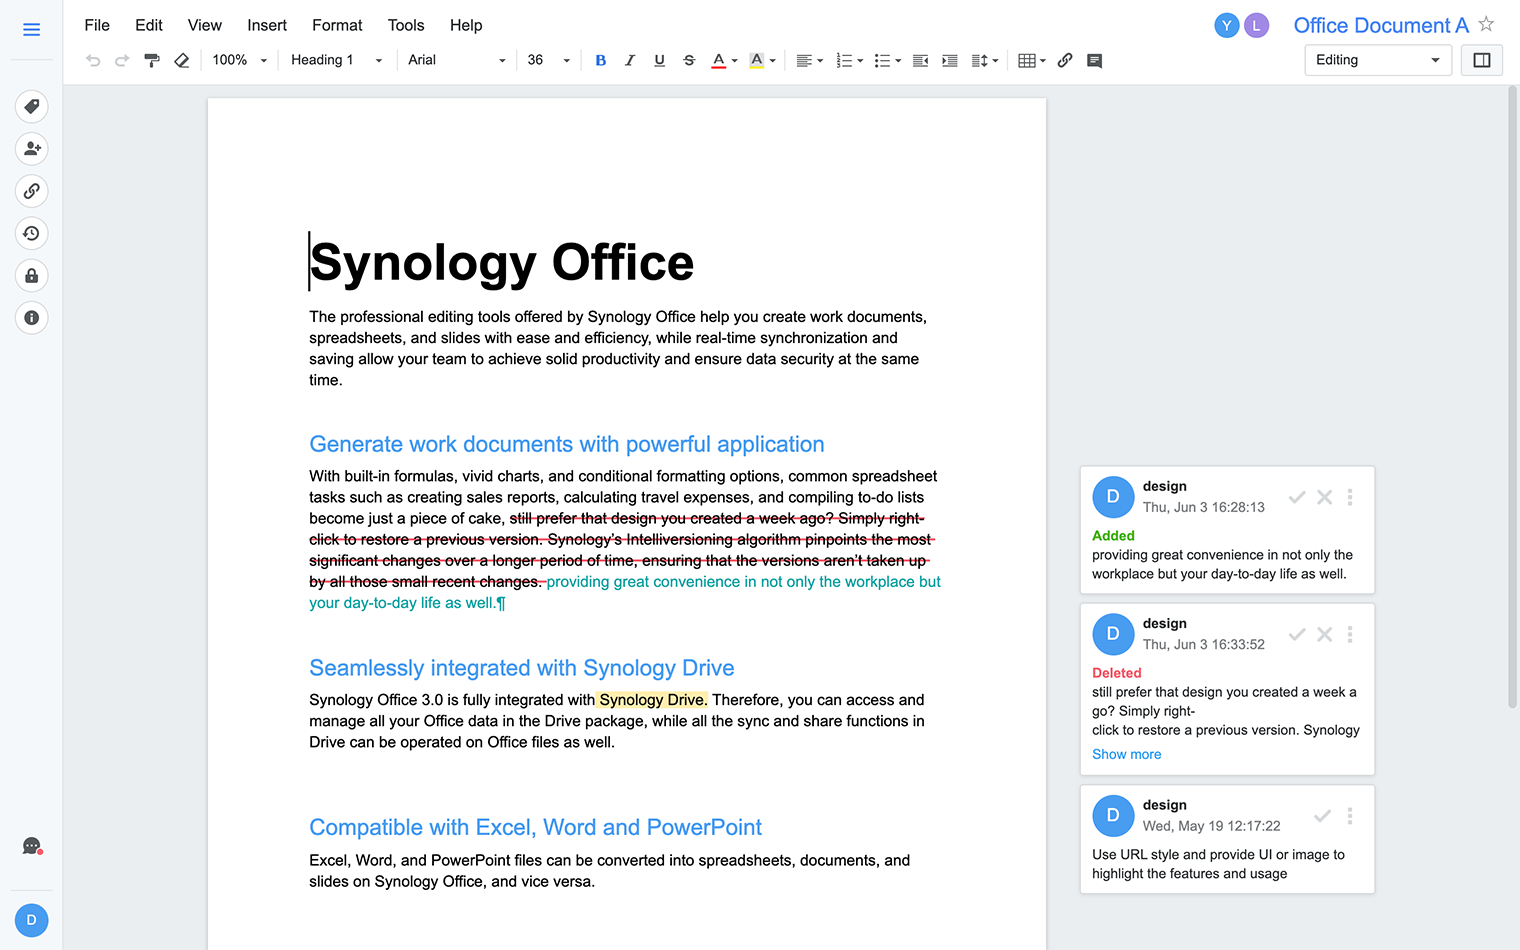Toggle italic formatting

click(630, 61)
